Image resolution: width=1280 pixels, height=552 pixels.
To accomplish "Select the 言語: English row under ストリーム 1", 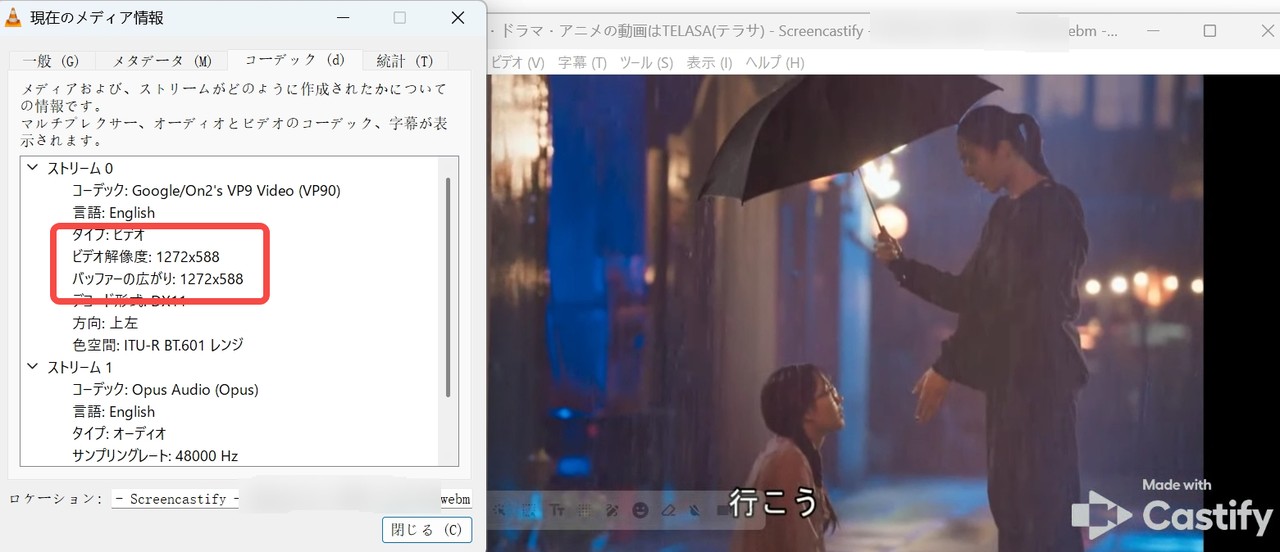I will click(113, 411).
